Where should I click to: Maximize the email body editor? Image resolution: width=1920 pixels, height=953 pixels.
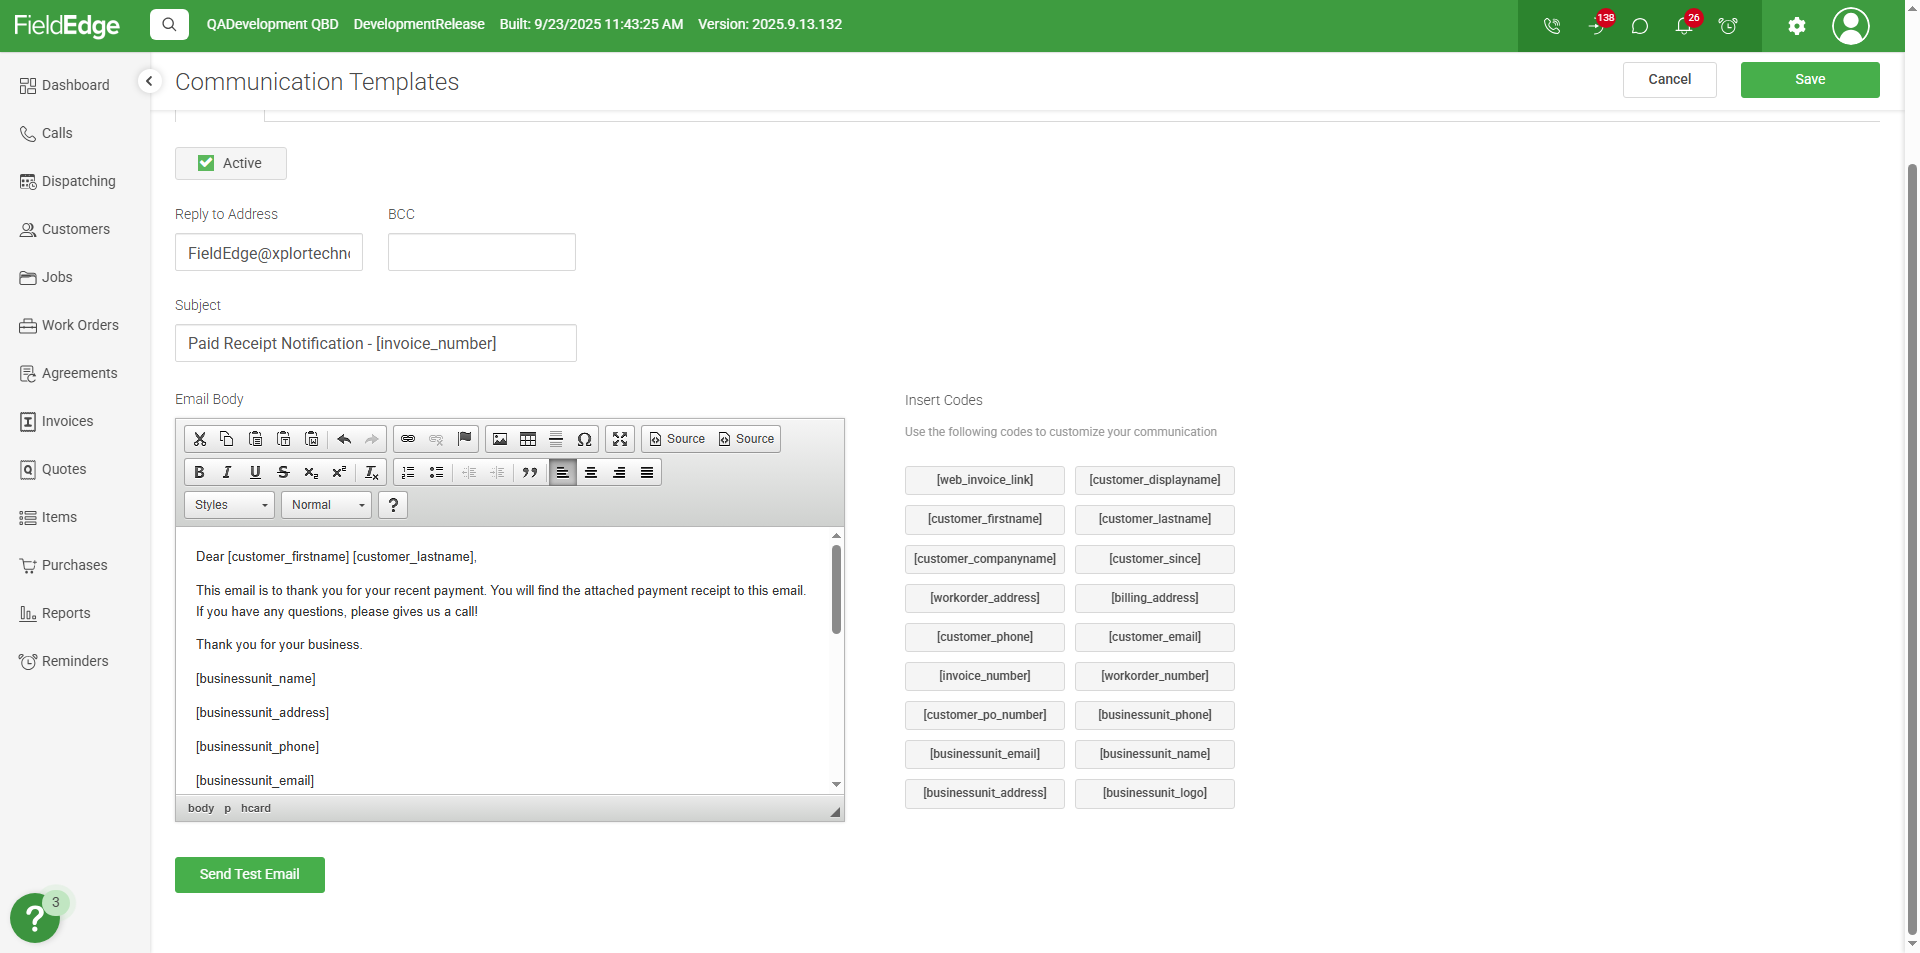coord(620,438)
